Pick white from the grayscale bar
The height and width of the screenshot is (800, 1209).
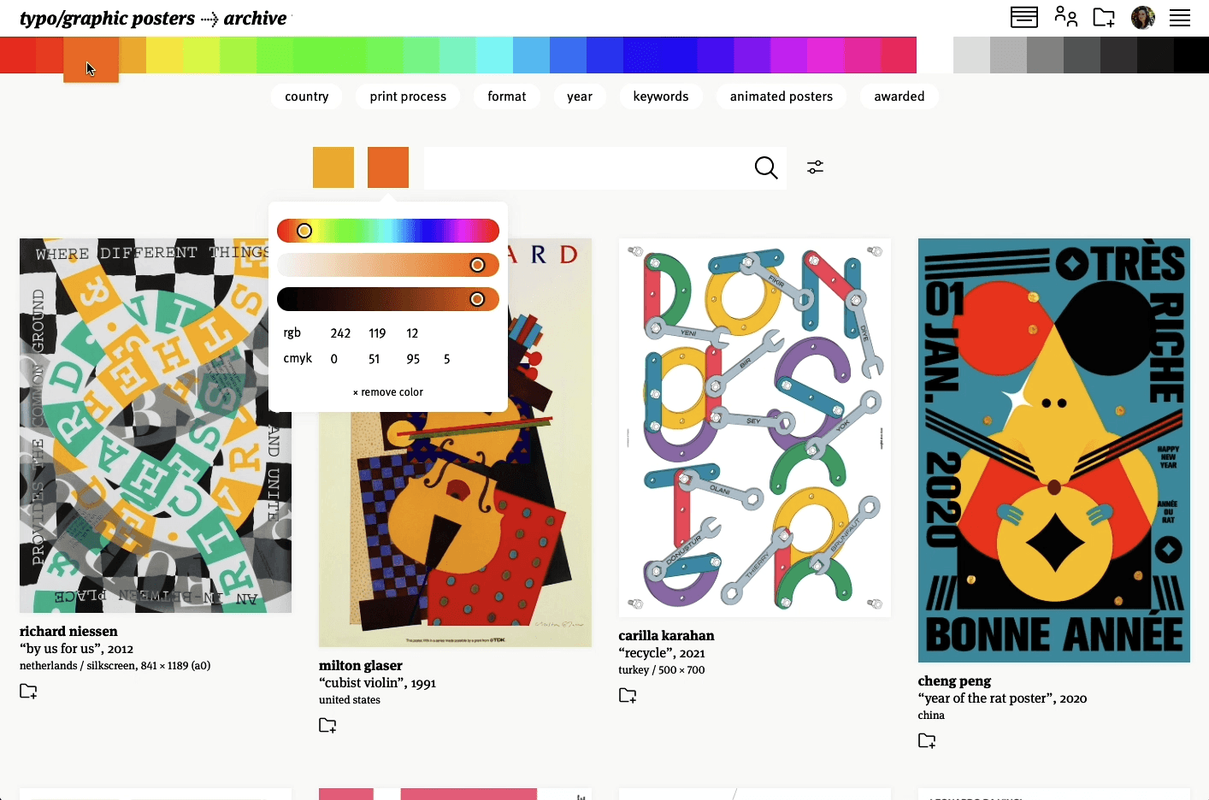tap(934, 55)
